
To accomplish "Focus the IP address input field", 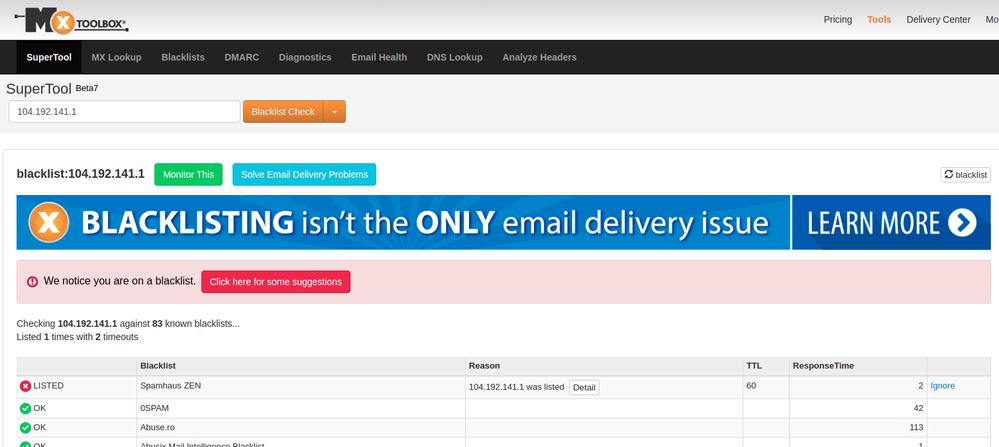I will pos(124,111).
